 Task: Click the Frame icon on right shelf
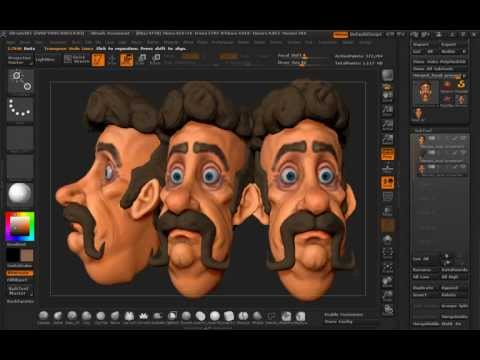click(x=387, y=253)
